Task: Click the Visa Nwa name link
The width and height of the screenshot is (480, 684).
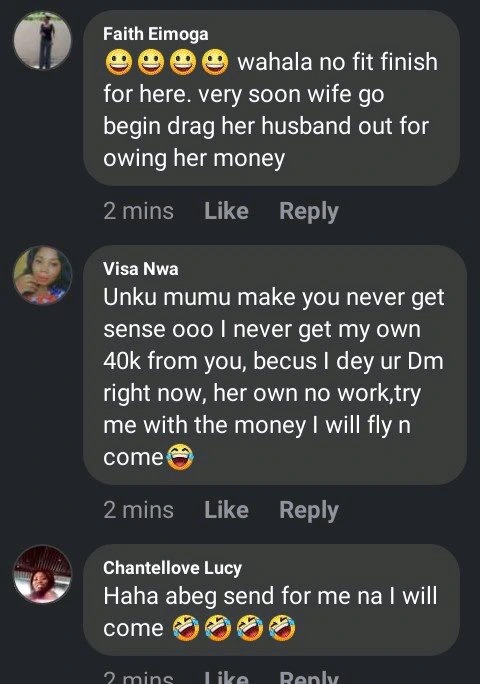Action: pos(141,269)
